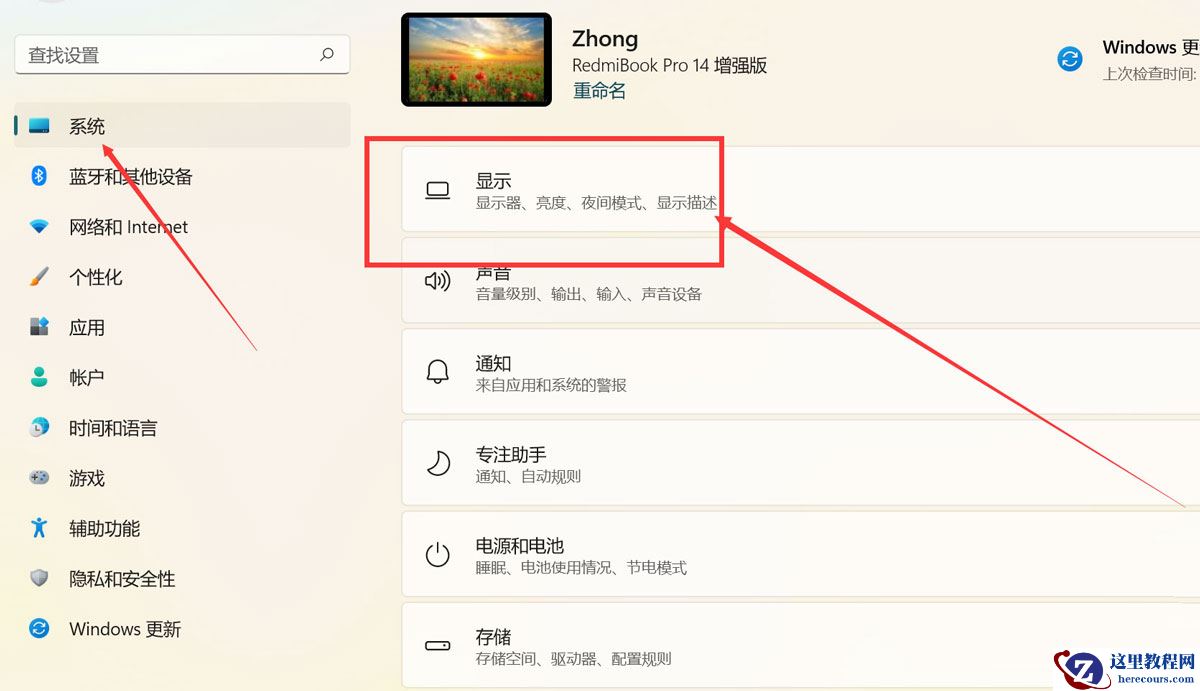Click the moon icon beside 专注助手

437,462
